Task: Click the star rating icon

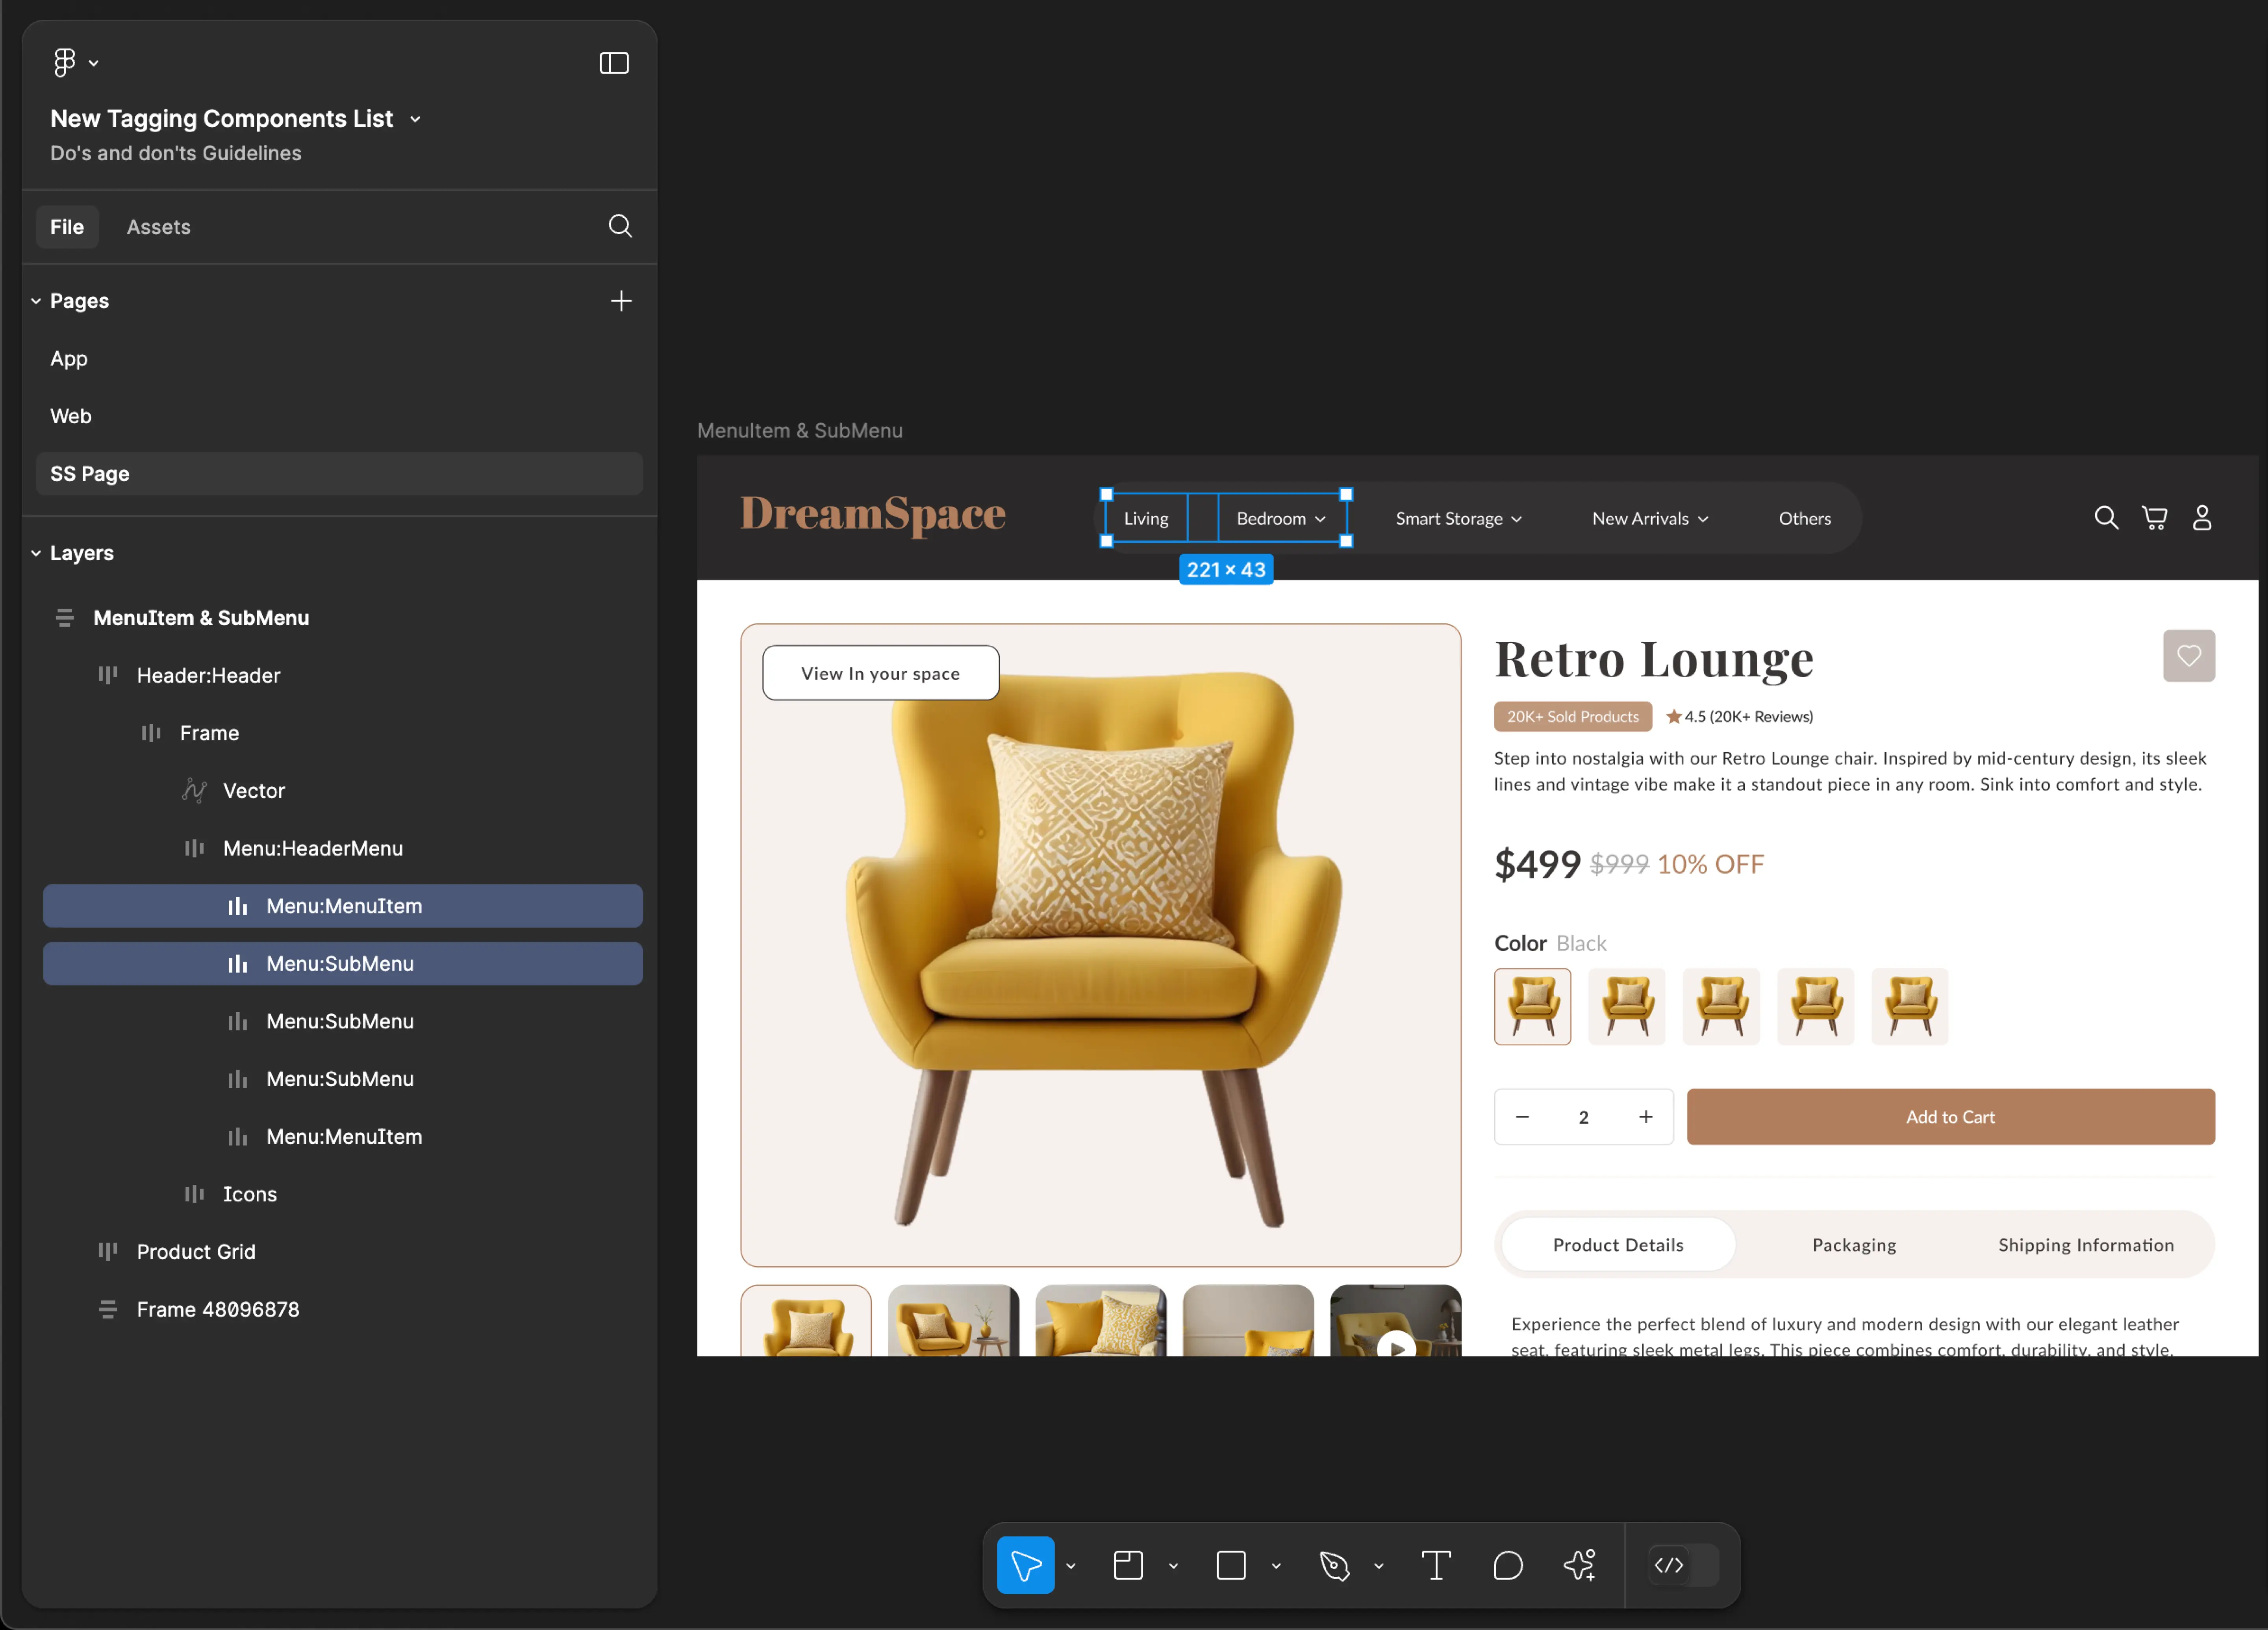Action: tap(1673, 716)
